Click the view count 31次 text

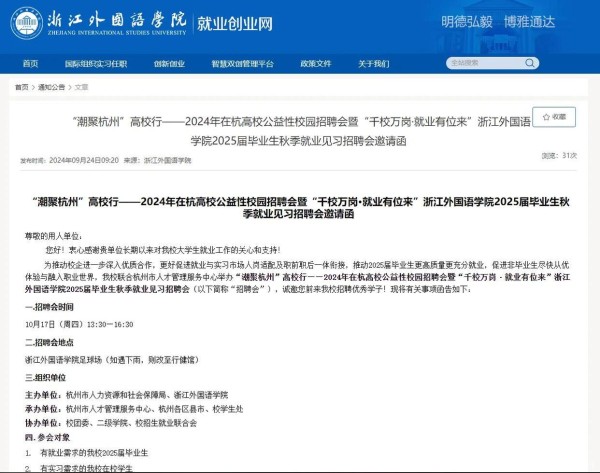(x=569, y=155)
